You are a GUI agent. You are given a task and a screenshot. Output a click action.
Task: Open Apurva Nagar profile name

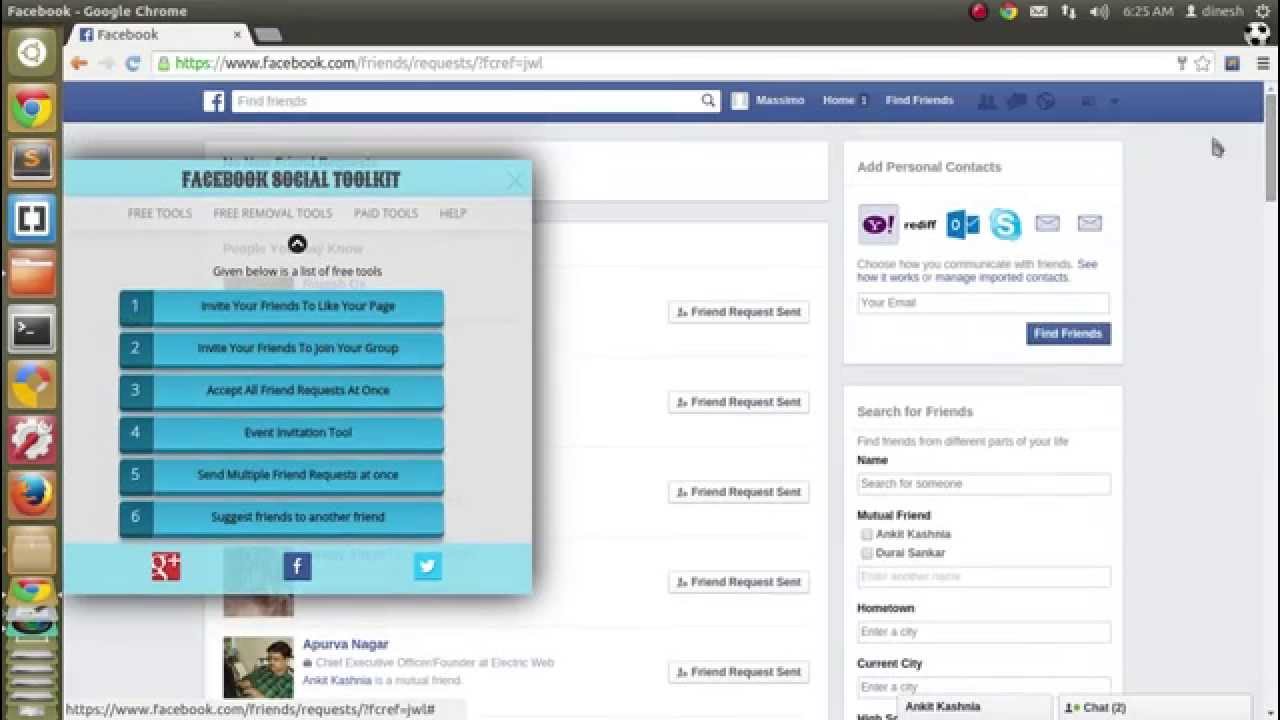[x=345, y=644]
